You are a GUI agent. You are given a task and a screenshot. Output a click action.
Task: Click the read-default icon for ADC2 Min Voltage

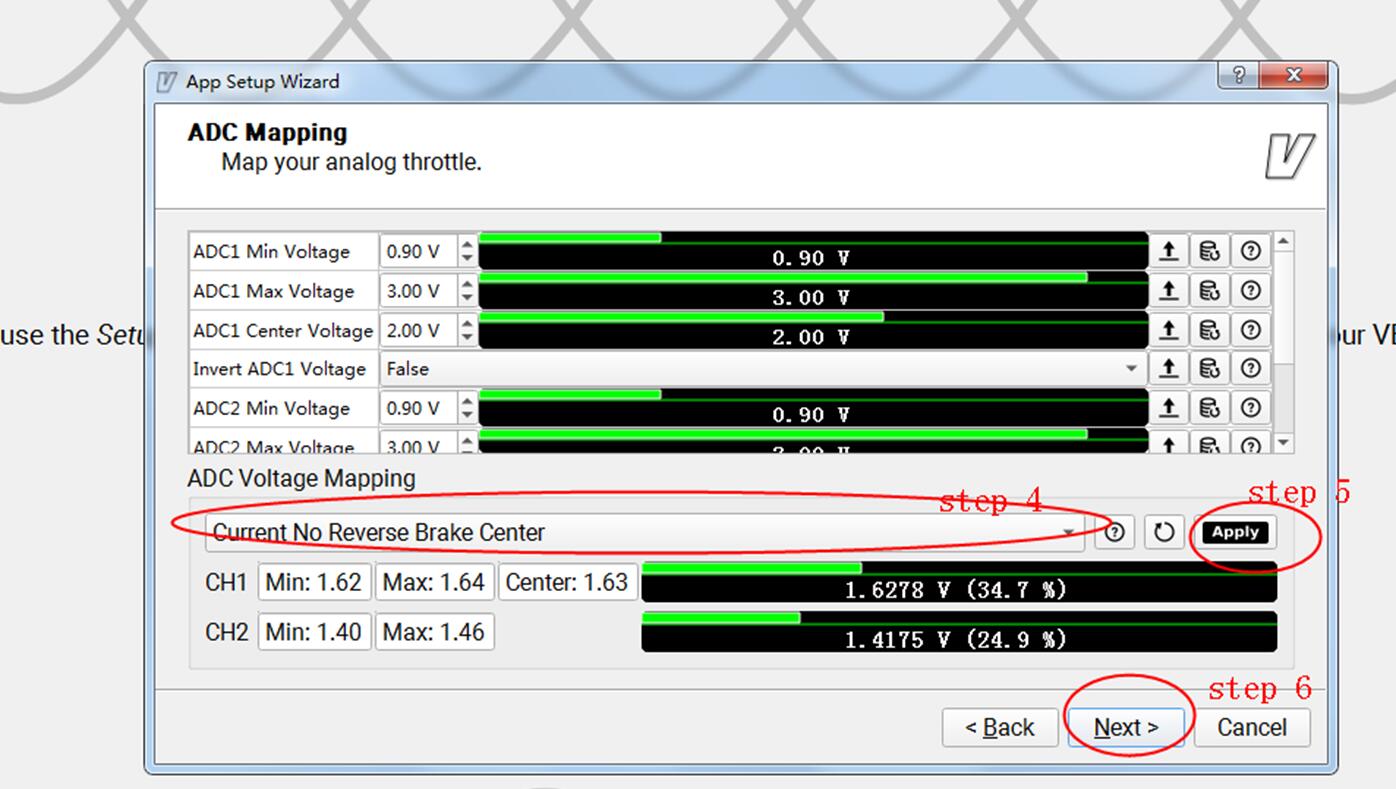click(x=1209, y=408)
